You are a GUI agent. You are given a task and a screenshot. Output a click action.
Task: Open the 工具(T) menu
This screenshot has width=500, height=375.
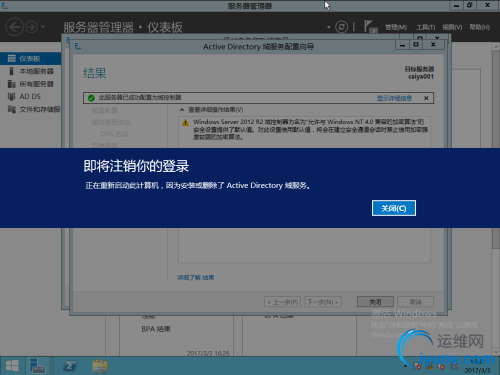(x=426, y=27)
